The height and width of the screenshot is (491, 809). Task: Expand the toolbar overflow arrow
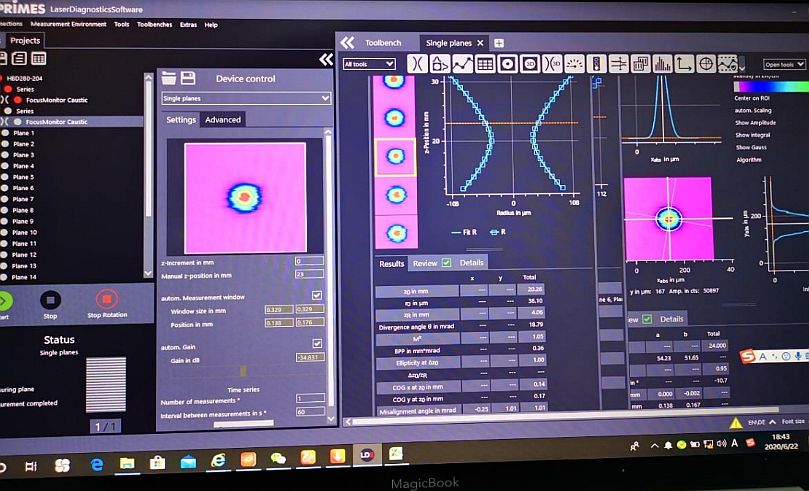[742, 68]
